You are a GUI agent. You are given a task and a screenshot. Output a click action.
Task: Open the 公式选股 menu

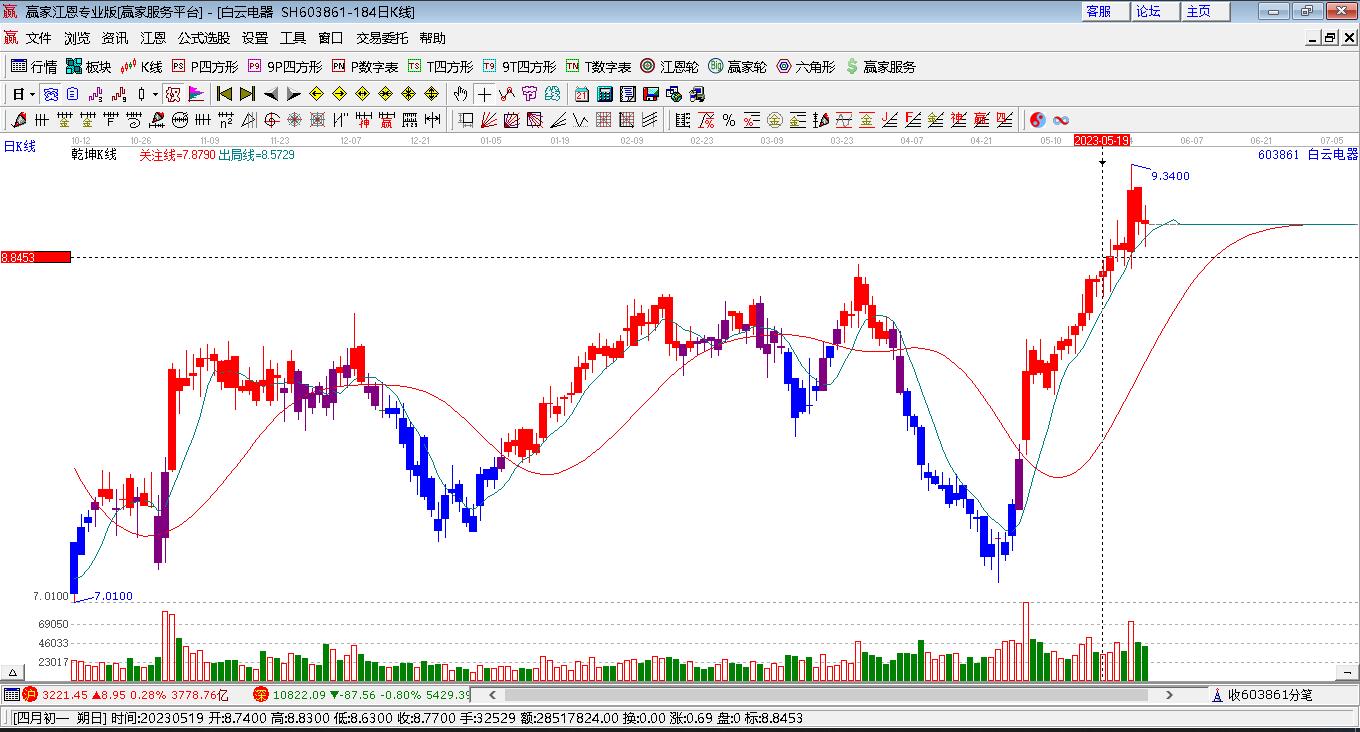pyautogui.click(x=204, y=38)
